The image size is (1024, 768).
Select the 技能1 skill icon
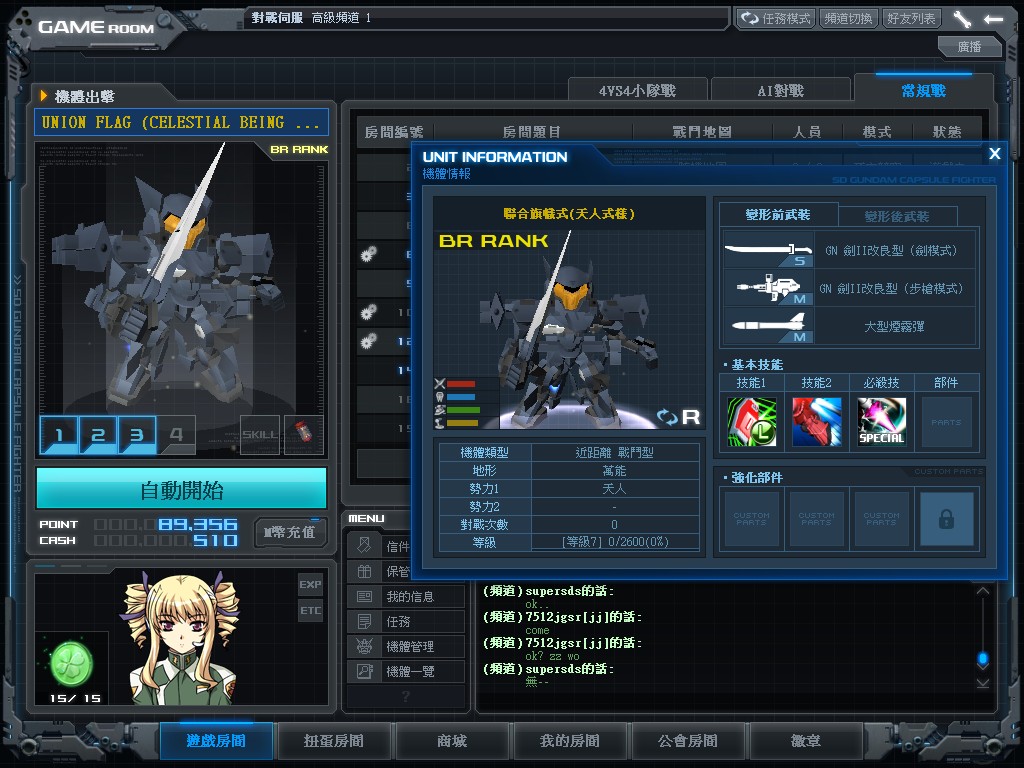pos(752,422)
